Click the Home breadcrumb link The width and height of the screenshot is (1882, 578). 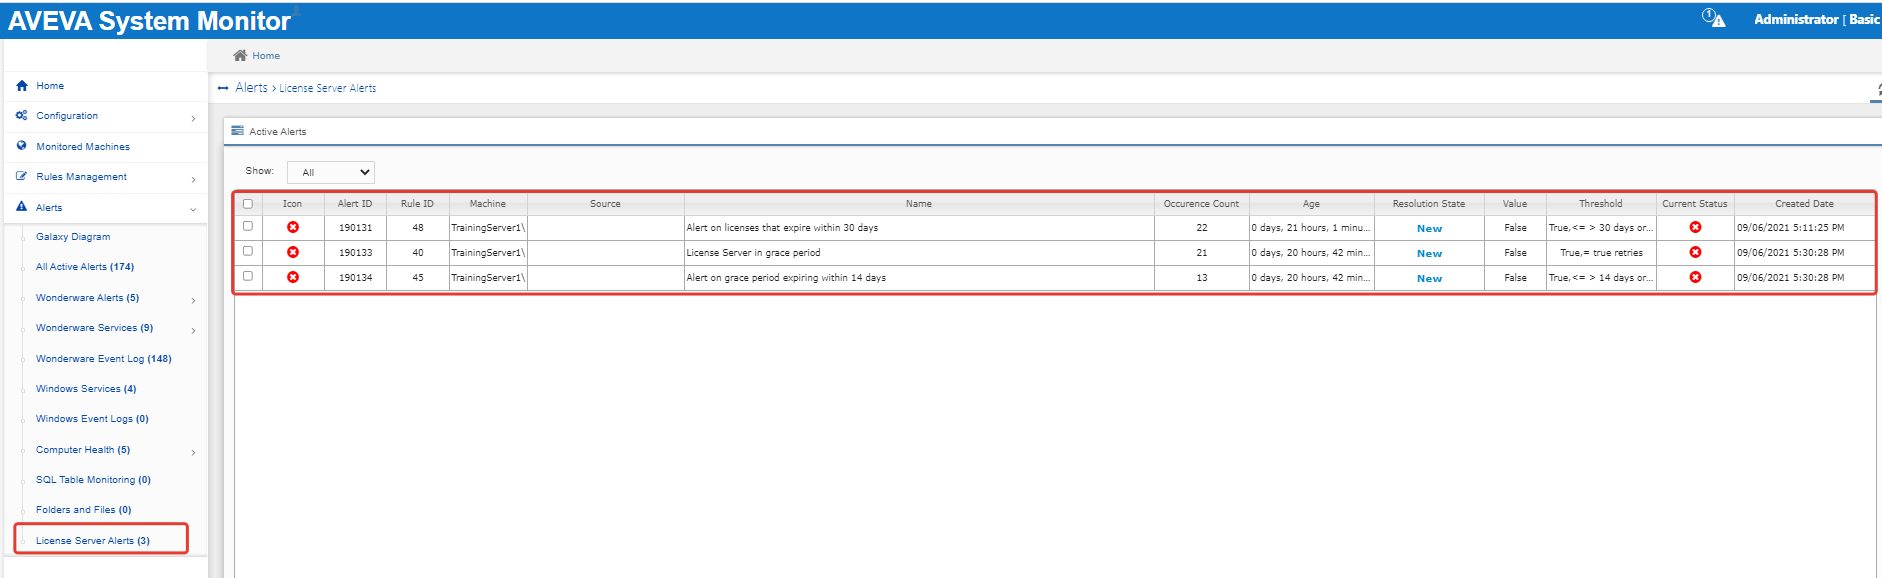click(266, 56)
